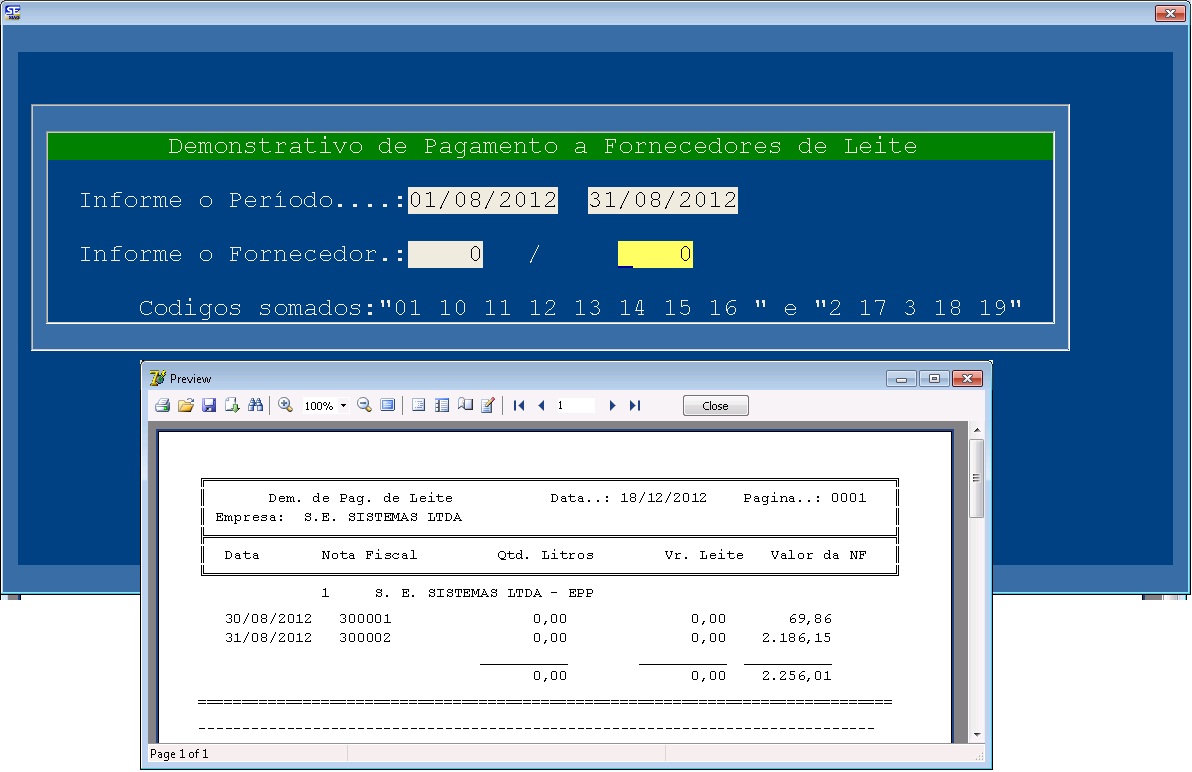Expand the 100% zoom level dropdown
This screenshot has height=772, width=1192.
(x=343, y=407)
